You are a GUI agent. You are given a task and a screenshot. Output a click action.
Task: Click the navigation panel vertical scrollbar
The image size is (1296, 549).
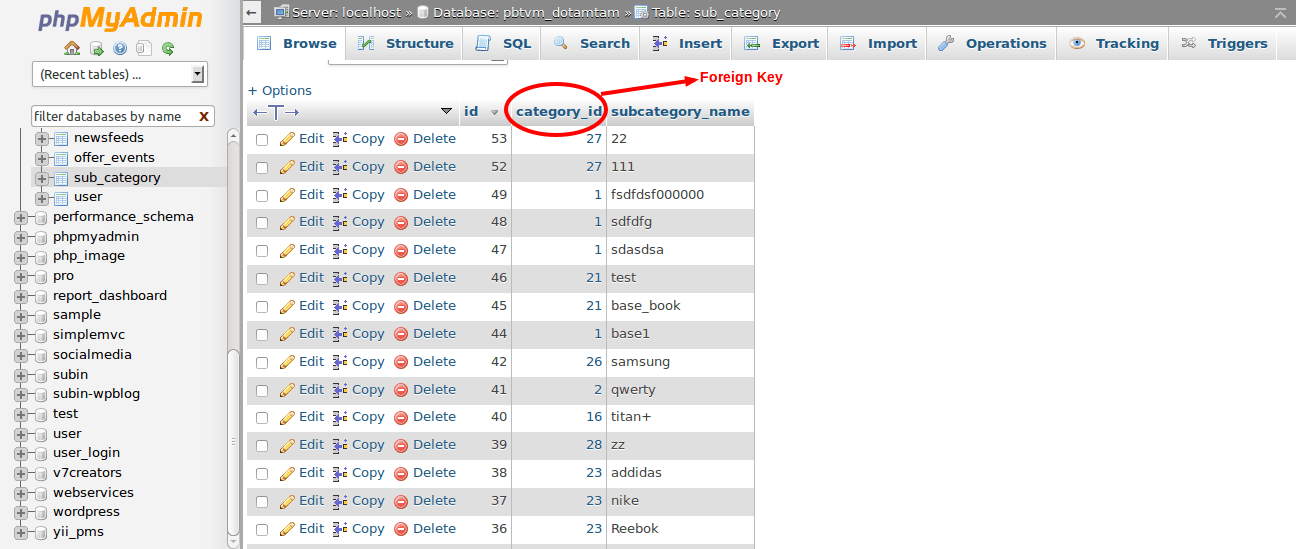(x=233, y=445)
